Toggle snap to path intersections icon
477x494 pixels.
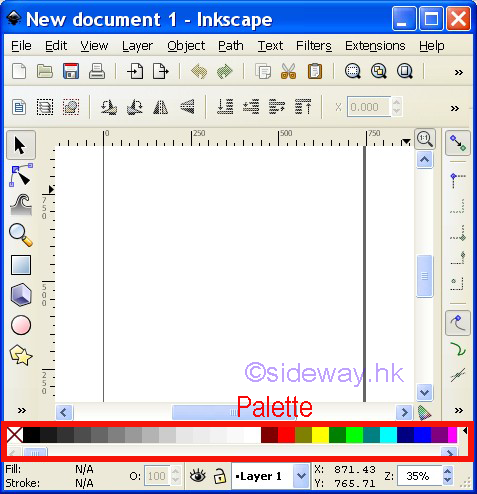coord(458,375)
